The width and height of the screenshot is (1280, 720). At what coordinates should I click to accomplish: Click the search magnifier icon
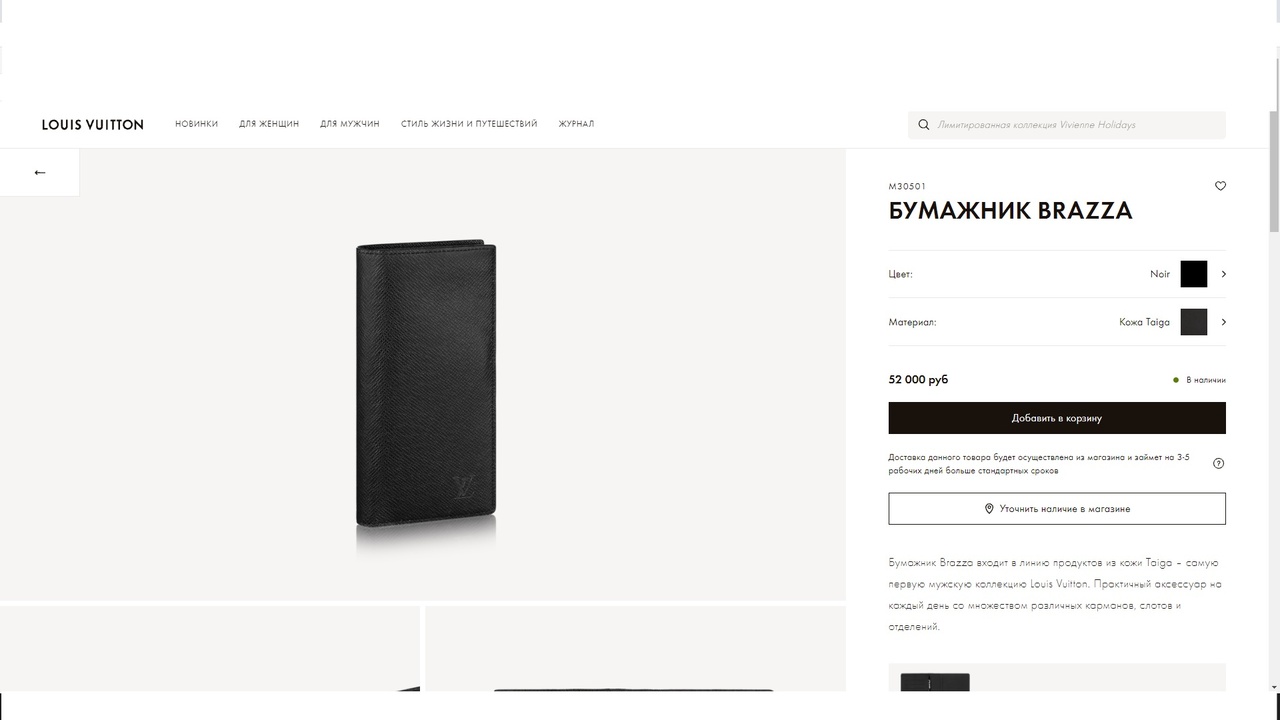point(924,125)
